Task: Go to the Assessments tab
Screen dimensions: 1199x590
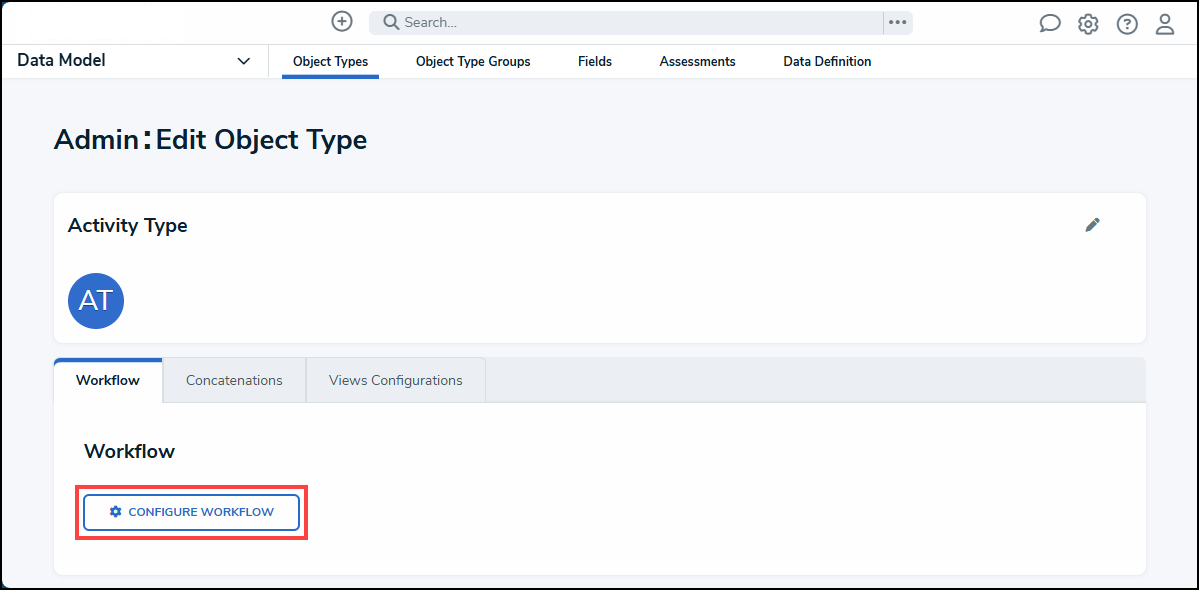Action: click(x=697, y=61)
